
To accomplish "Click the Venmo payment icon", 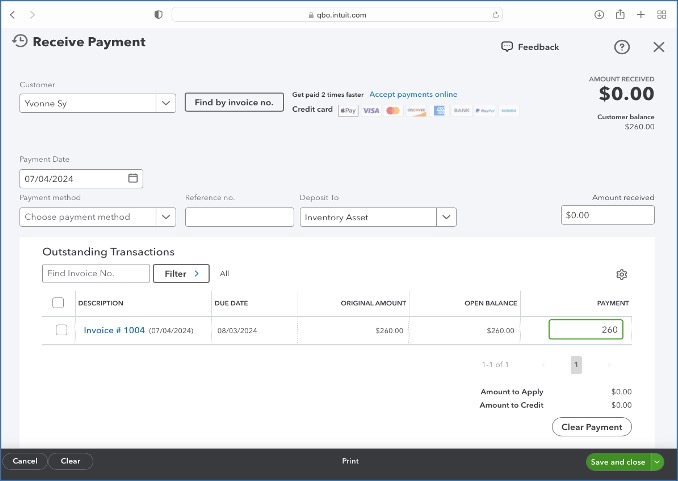I will tap(508, 111).
